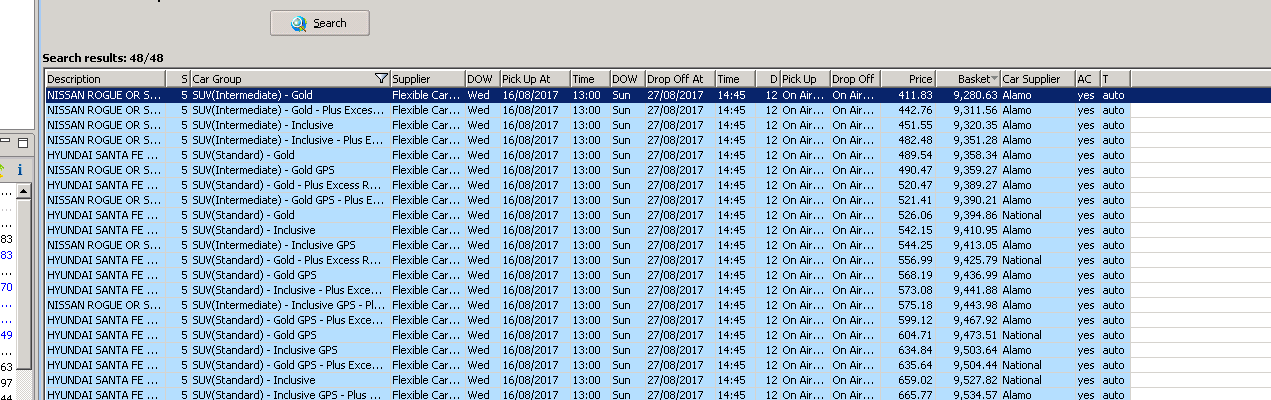This screenshot has height=400, width=1271.
Task: Click the Supplier column header
Action: point(427,78)
